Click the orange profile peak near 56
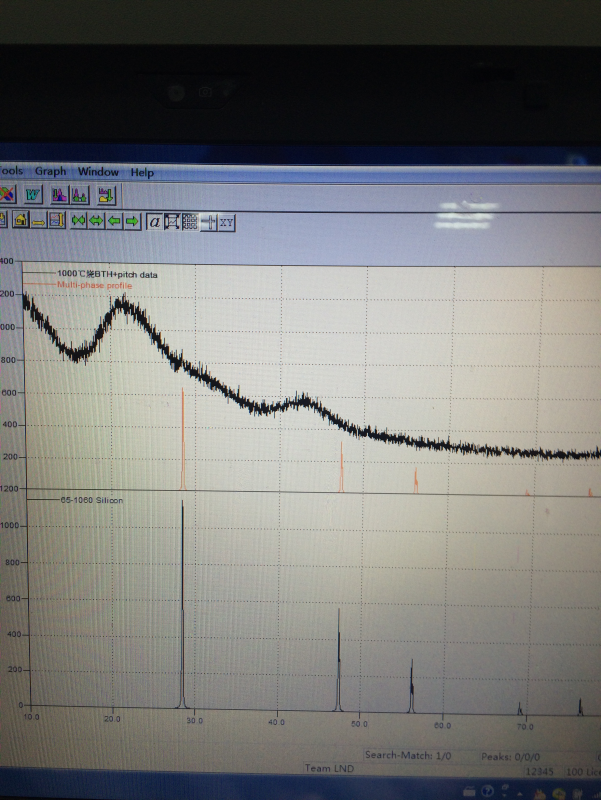Viewport: 601px width, 800px height. click(416, 481)
